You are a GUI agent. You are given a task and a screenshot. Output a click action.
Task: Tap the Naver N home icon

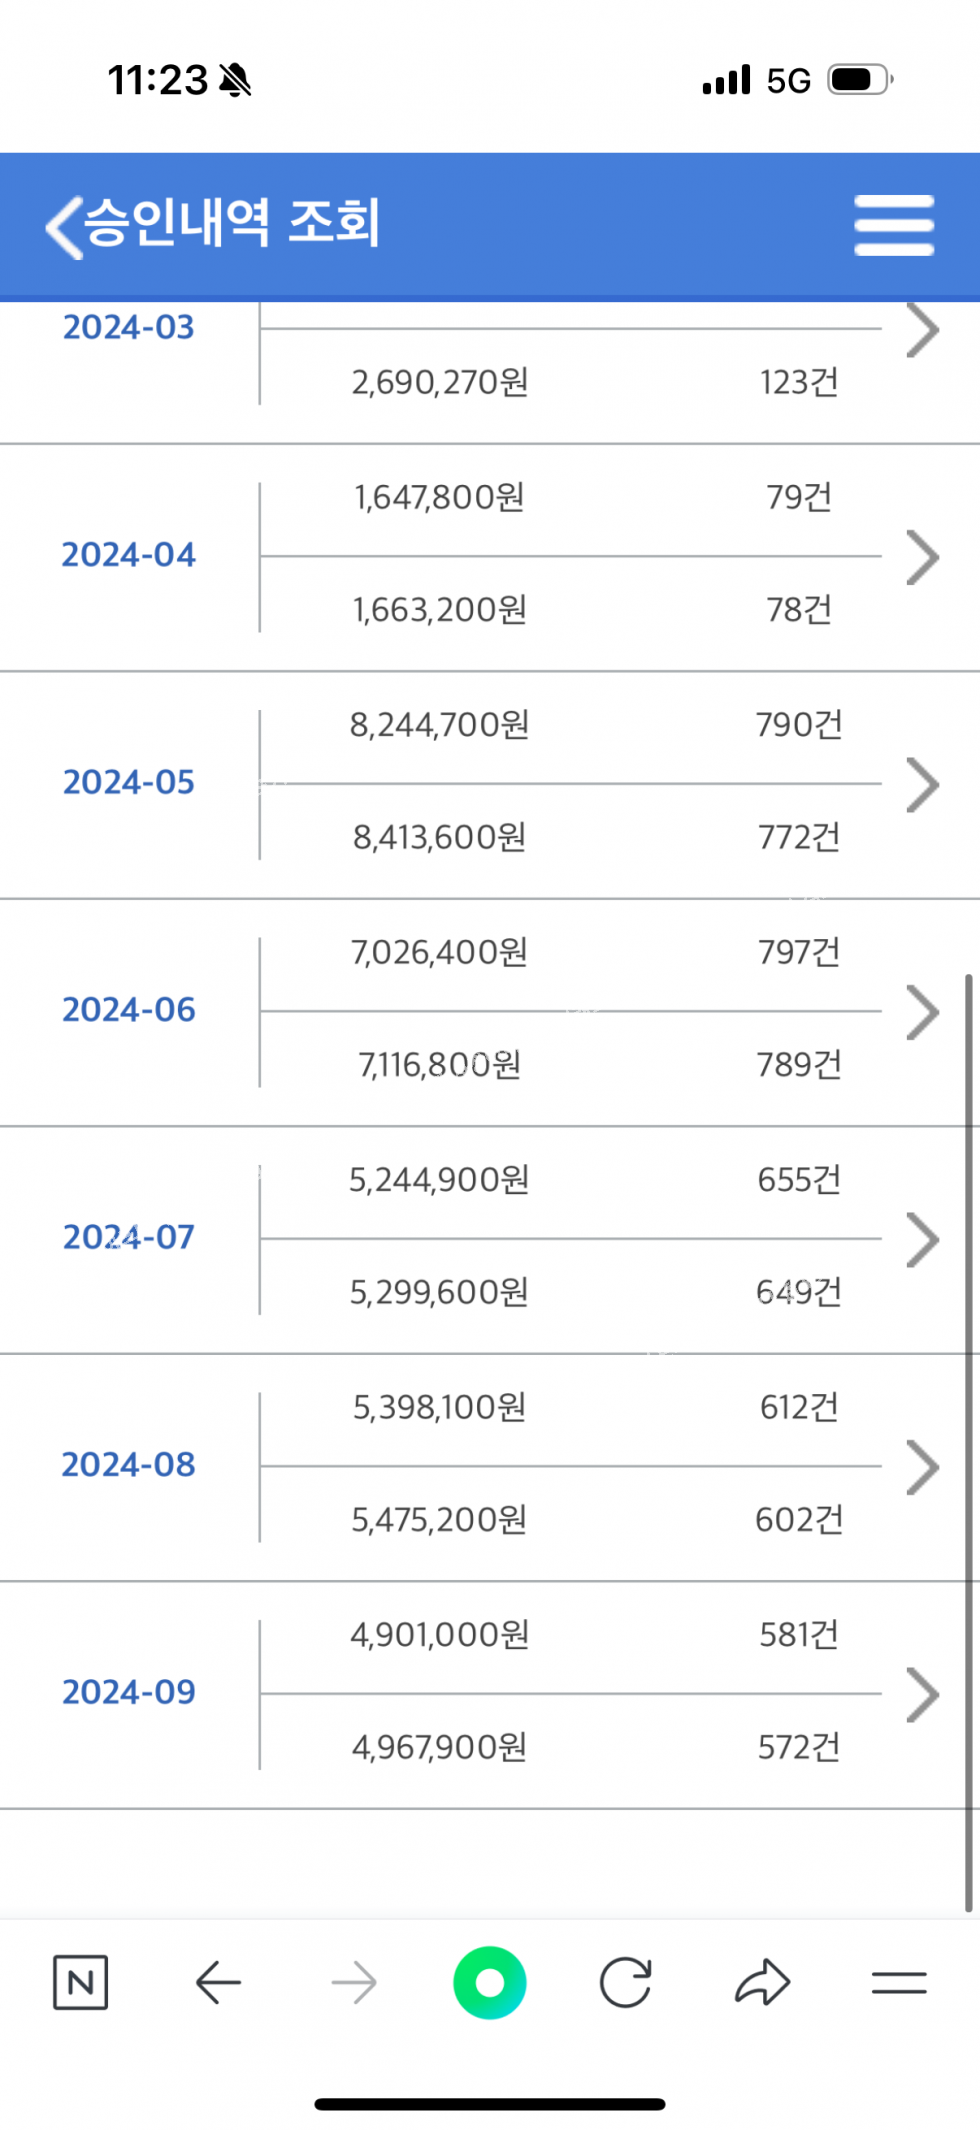[x=80, y=1982]
